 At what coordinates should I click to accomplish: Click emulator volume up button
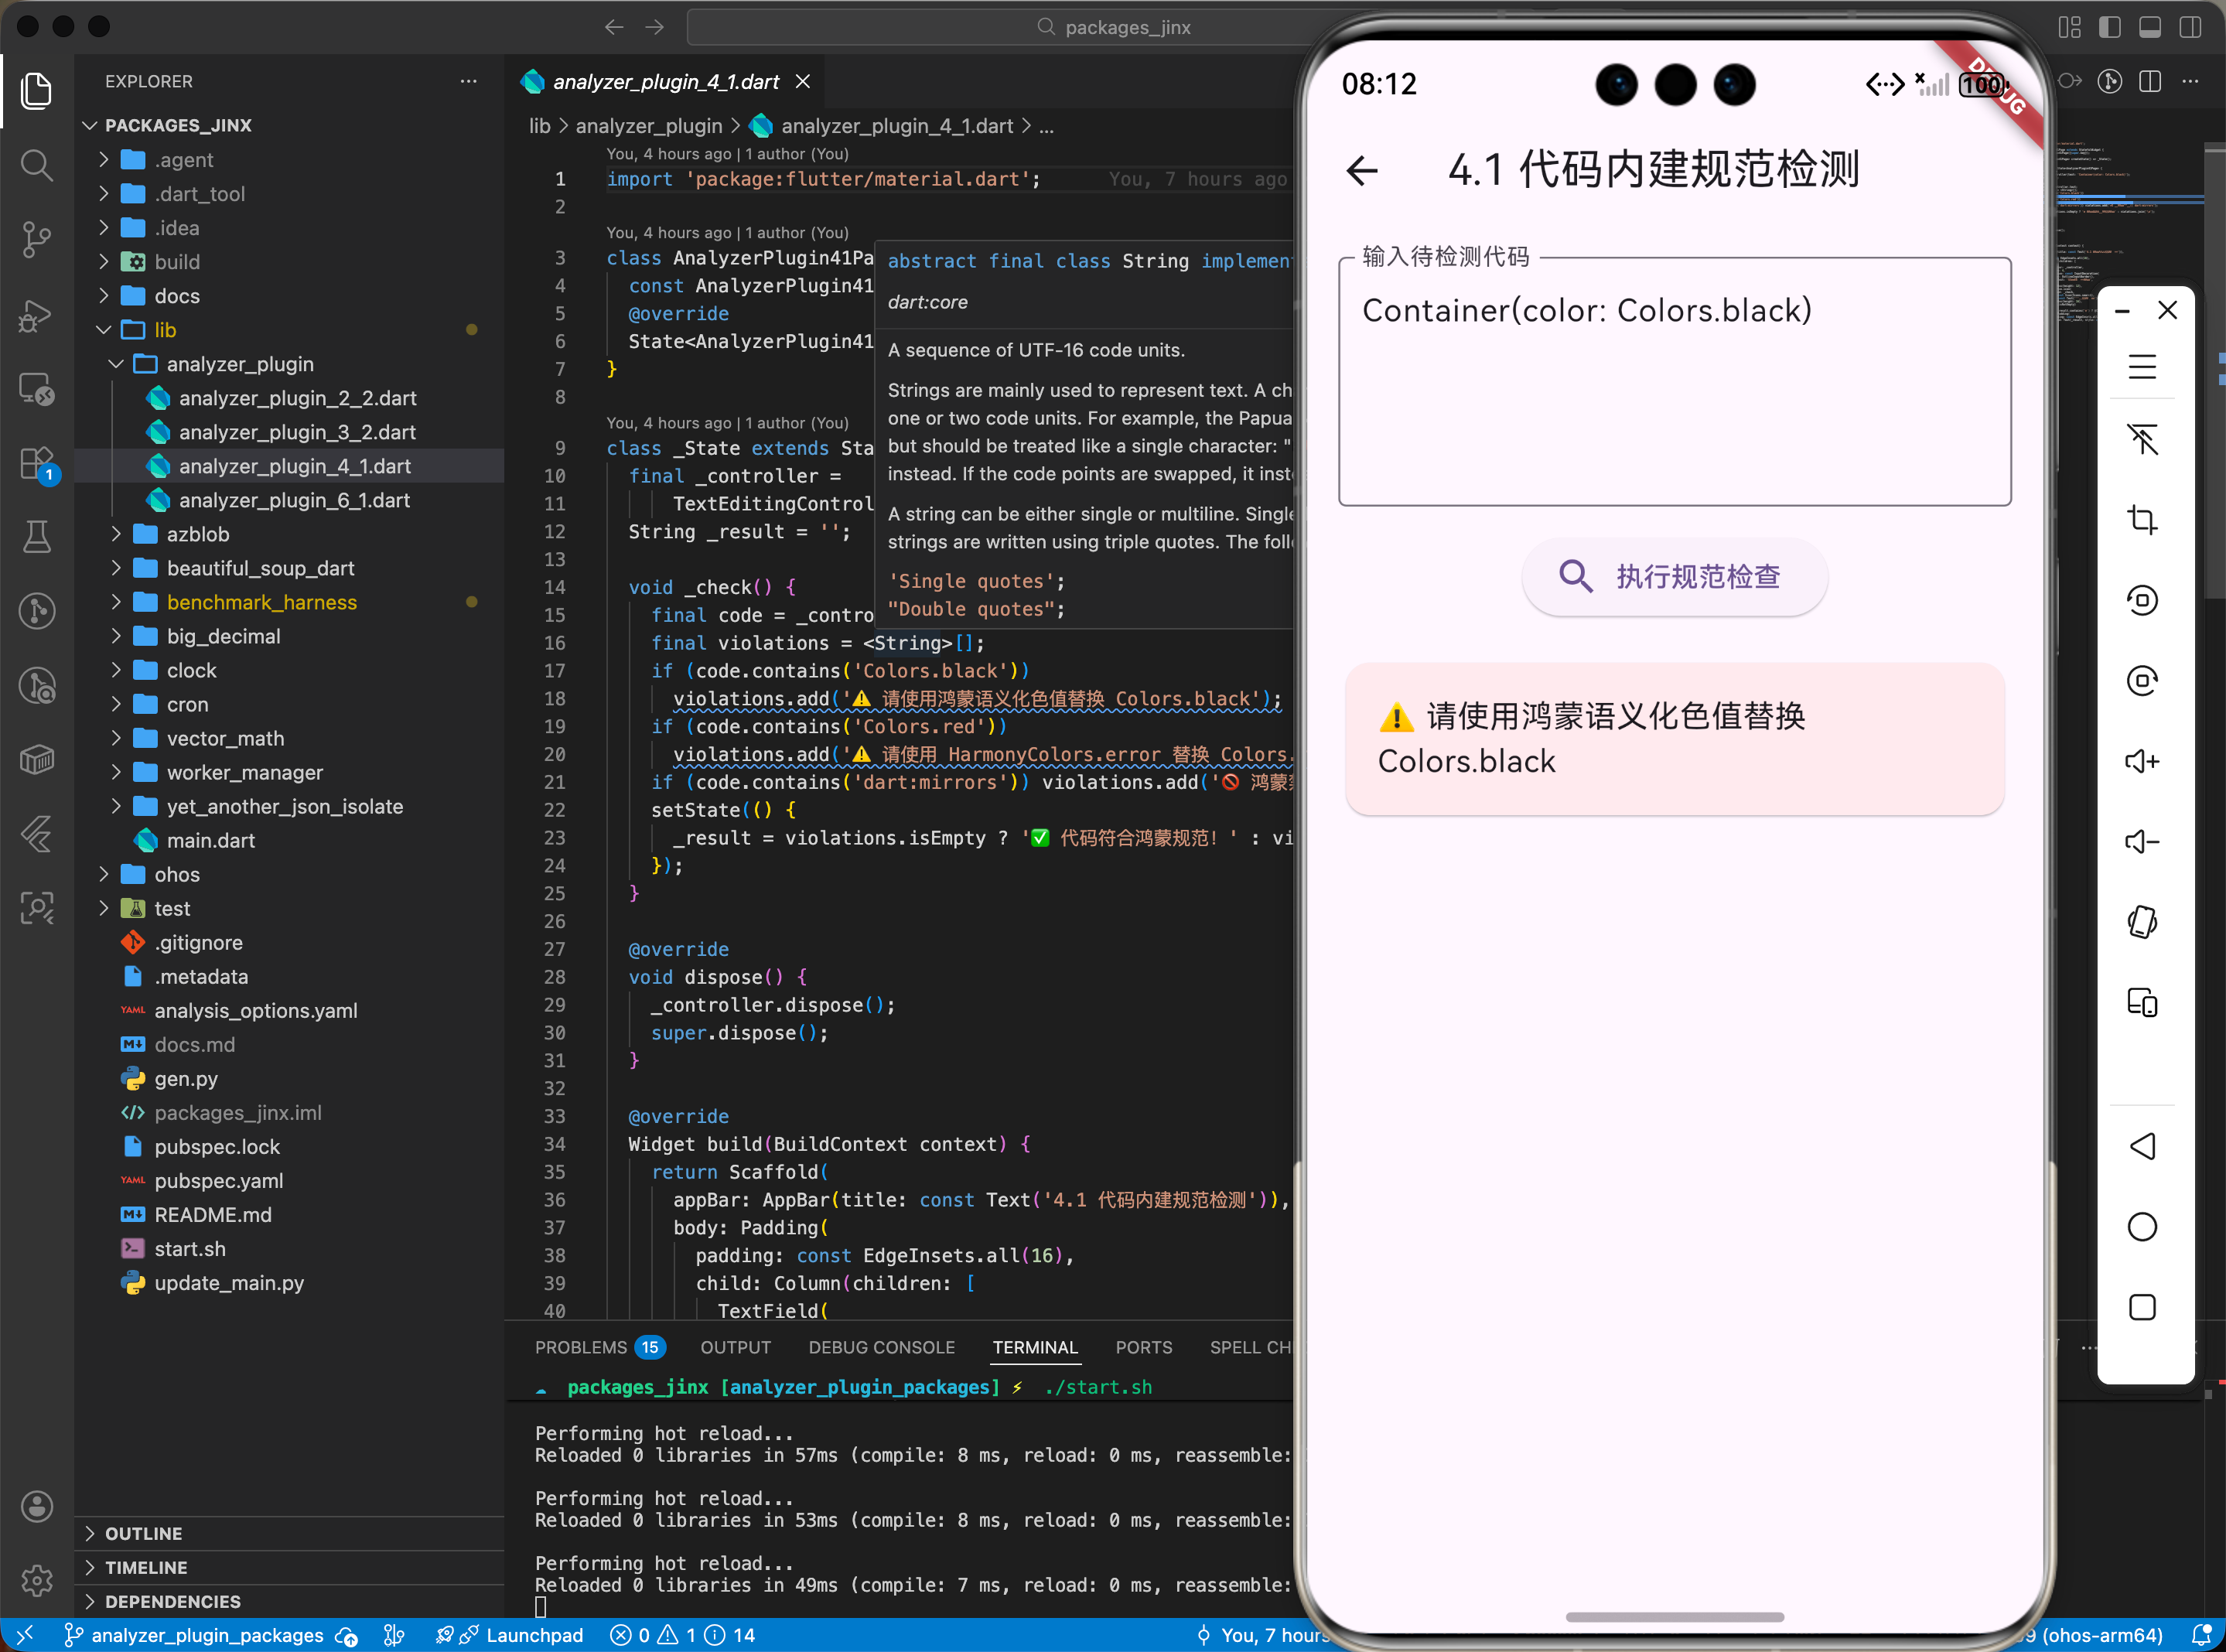click(x=2141, y=762)
